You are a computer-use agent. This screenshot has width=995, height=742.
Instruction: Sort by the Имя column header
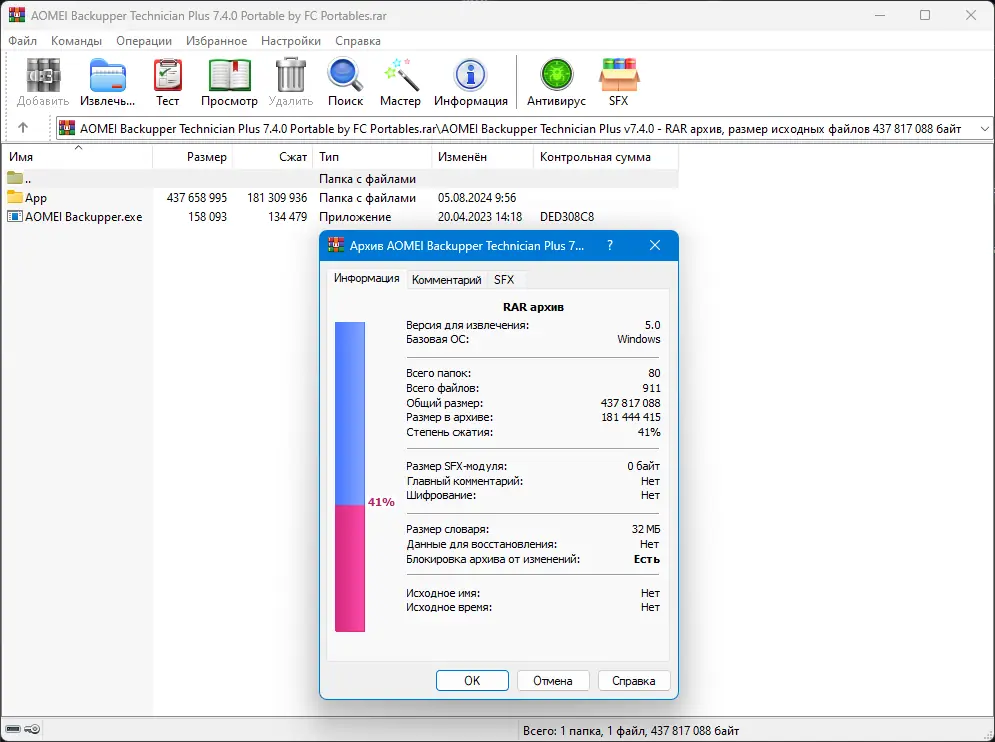point(77,157)
